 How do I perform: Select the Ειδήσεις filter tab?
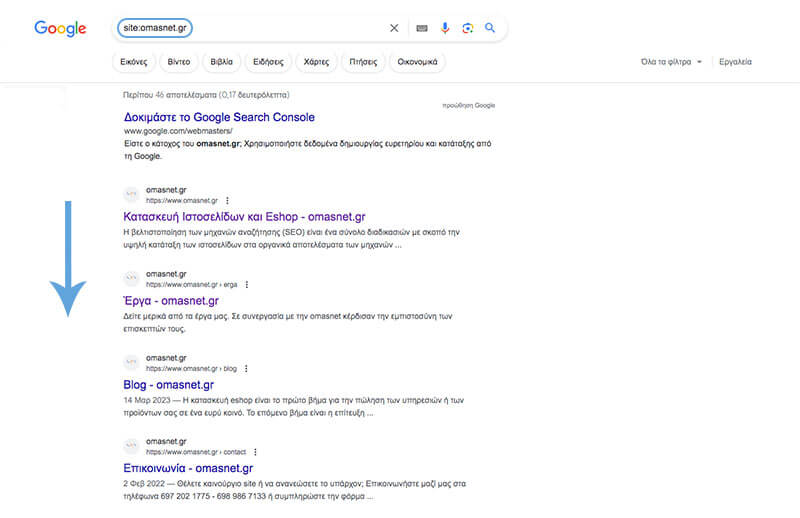pos(268,62)
